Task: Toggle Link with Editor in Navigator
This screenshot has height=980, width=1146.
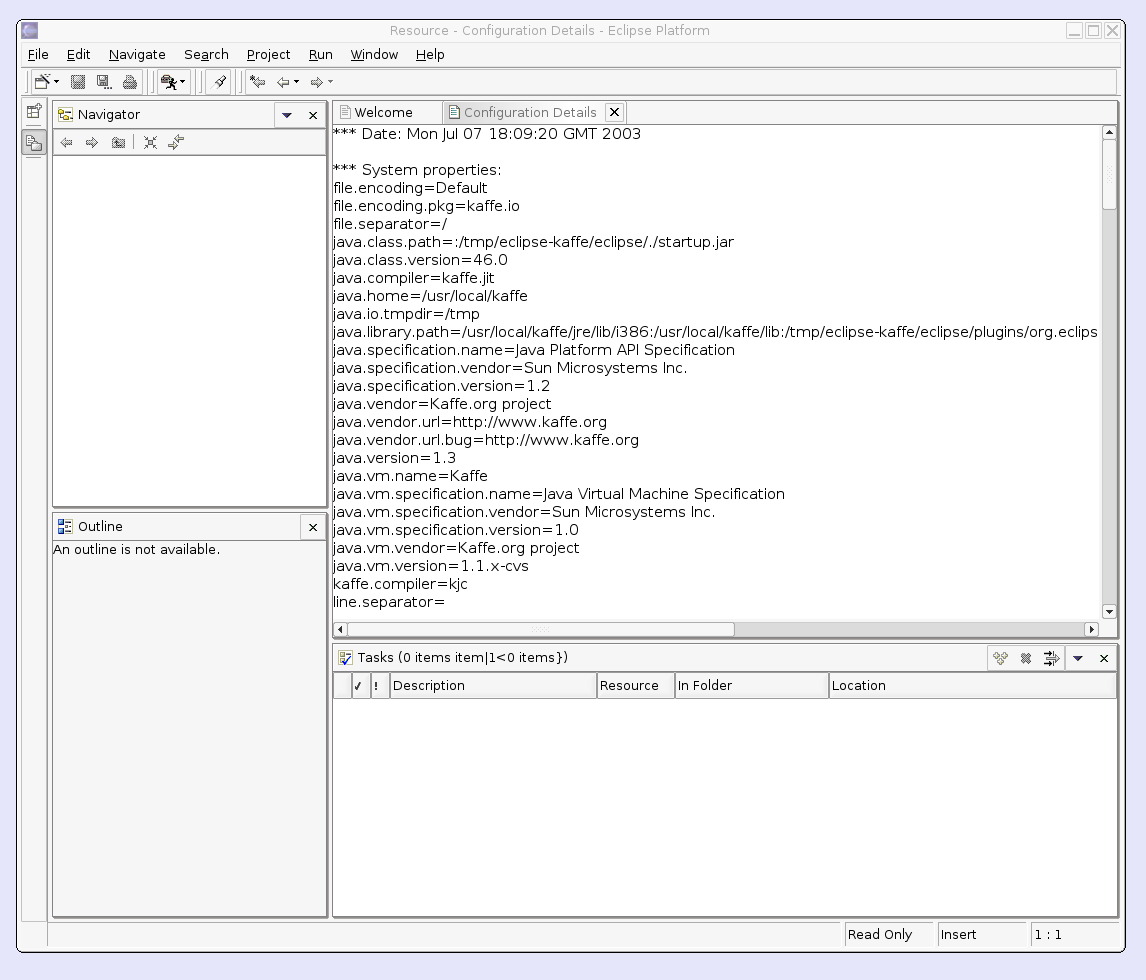Action: (x=176, y=143)
